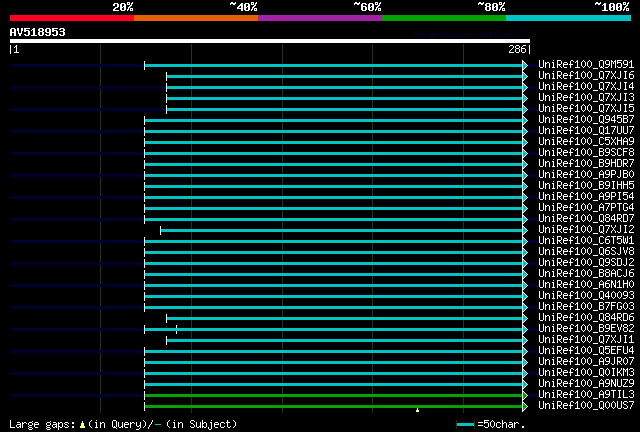Click the yellow query gap marker under Q00US7 bar
This screenshot has width=640, height=432.
pyautogui.click(x=417, y=410)
